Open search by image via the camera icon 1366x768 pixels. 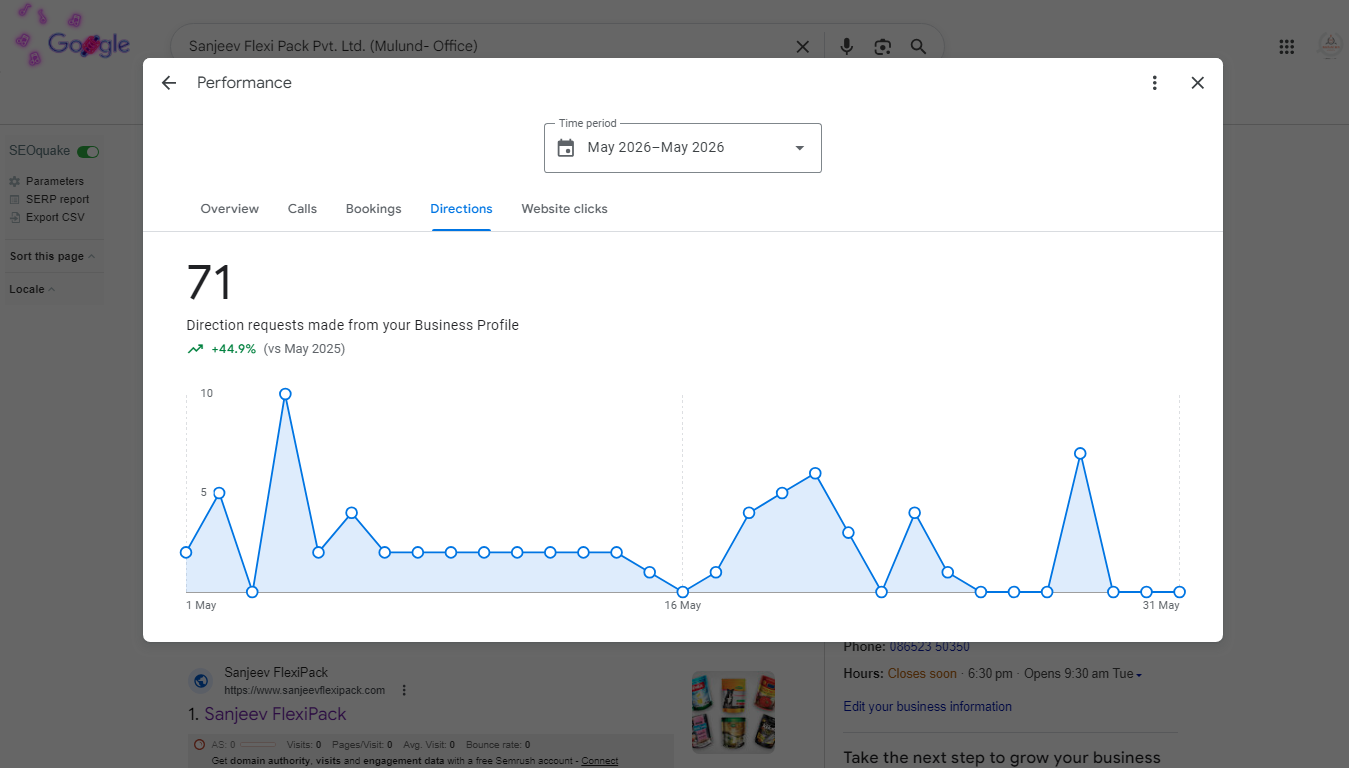[882, 47]
